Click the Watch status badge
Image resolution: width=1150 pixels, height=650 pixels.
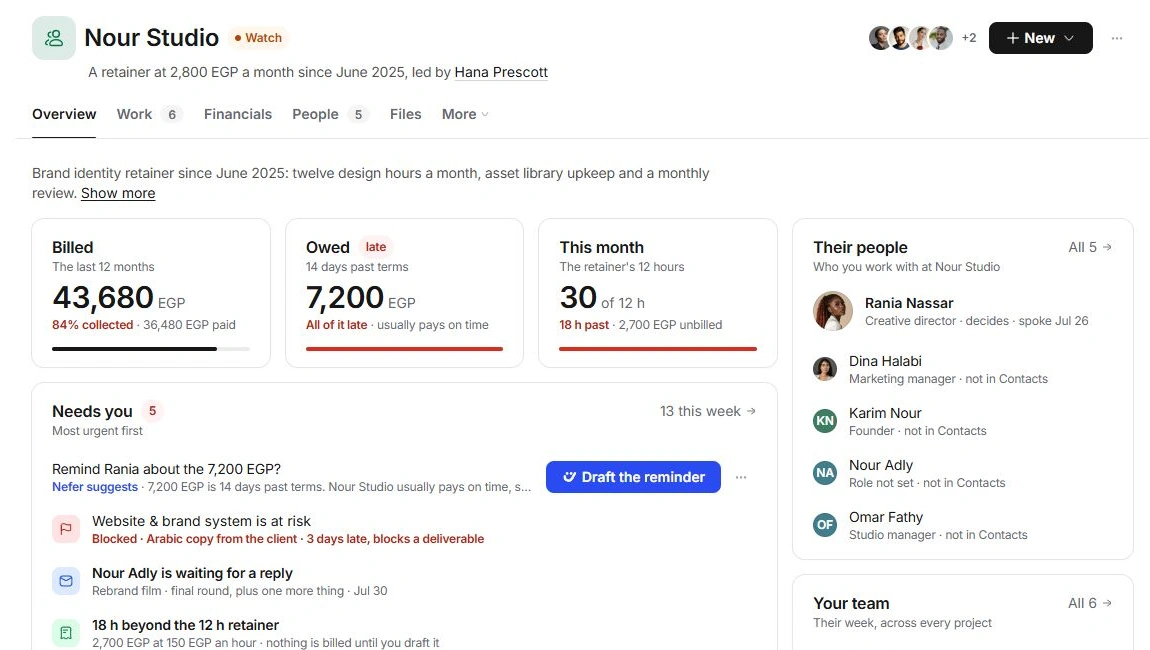[x=258, y=38]
